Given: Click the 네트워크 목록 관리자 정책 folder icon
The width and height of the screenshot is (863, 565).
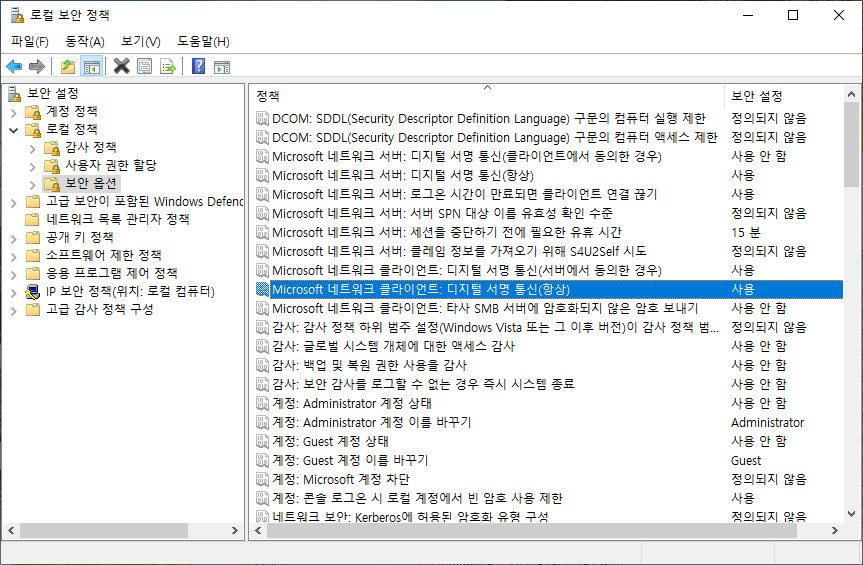Looking at the screenshot, I should pyautogui.click(x=33, y=220).
